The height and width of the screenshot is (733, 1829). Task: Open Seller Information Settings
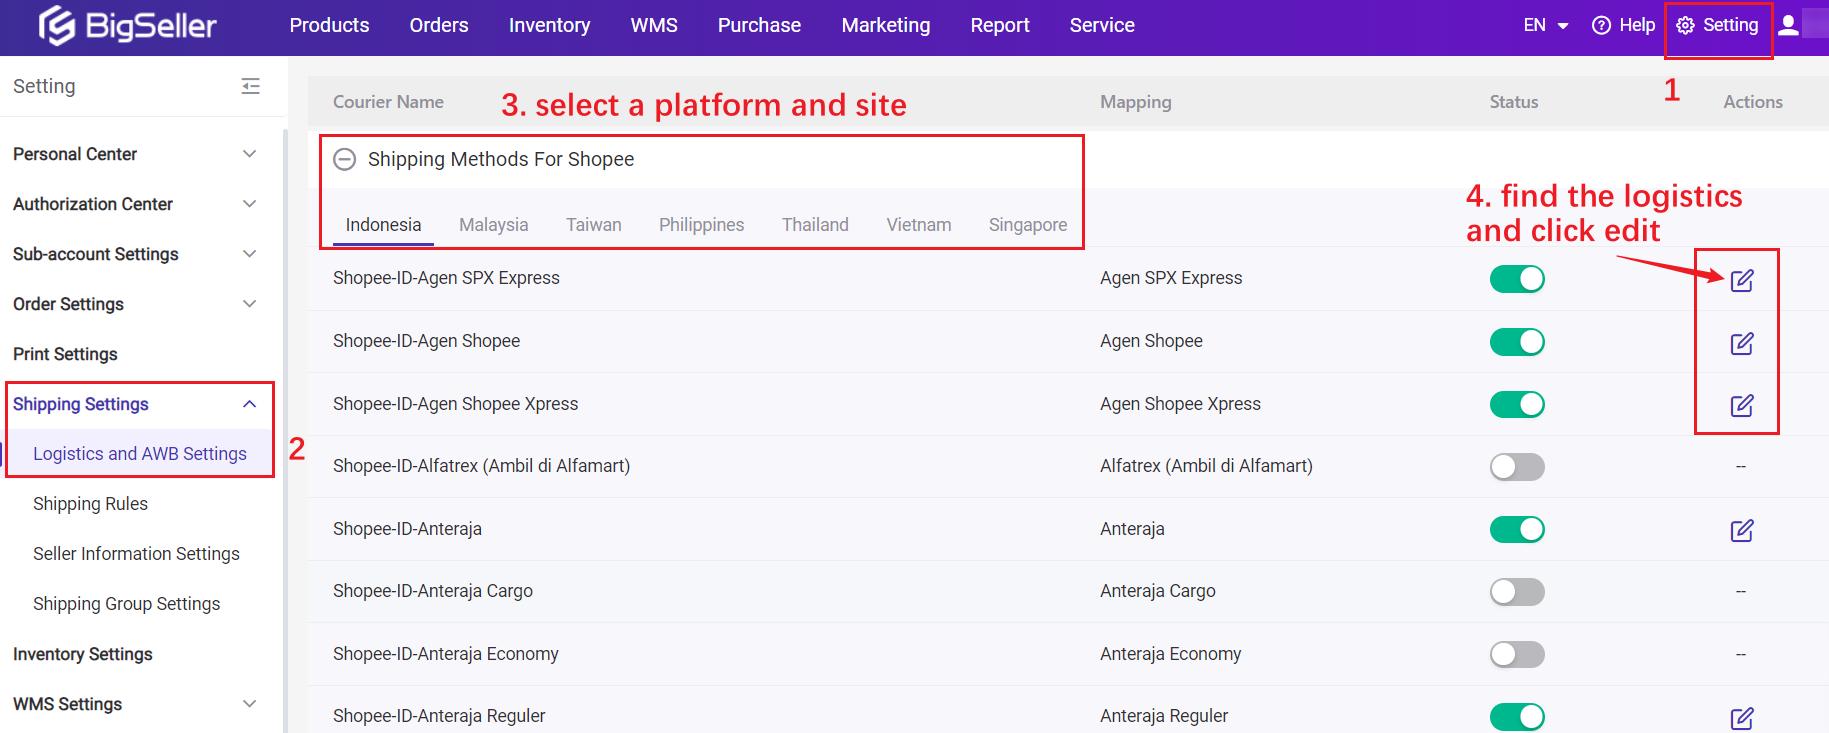click(136, 554)
